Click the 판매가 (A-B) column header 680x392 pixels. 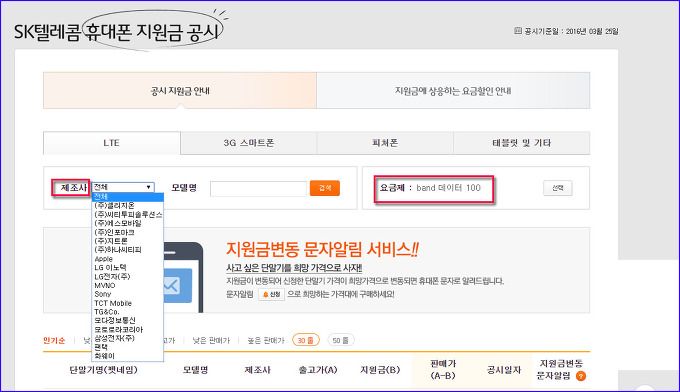[x=443, y=370]
